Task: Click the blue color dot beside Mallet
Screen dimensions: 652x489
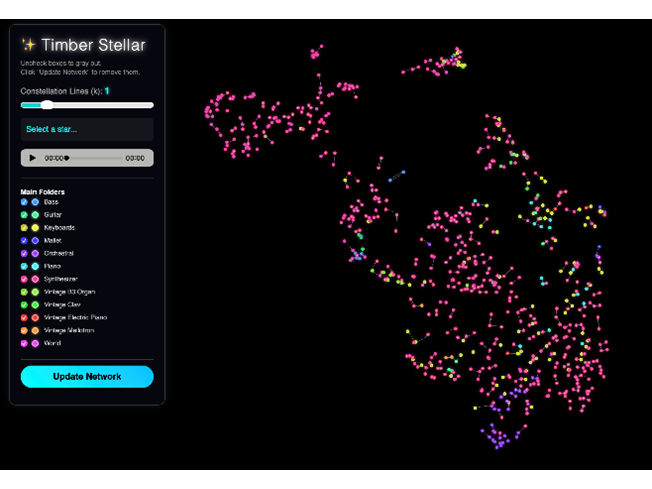Action: (x=35, y=241)
